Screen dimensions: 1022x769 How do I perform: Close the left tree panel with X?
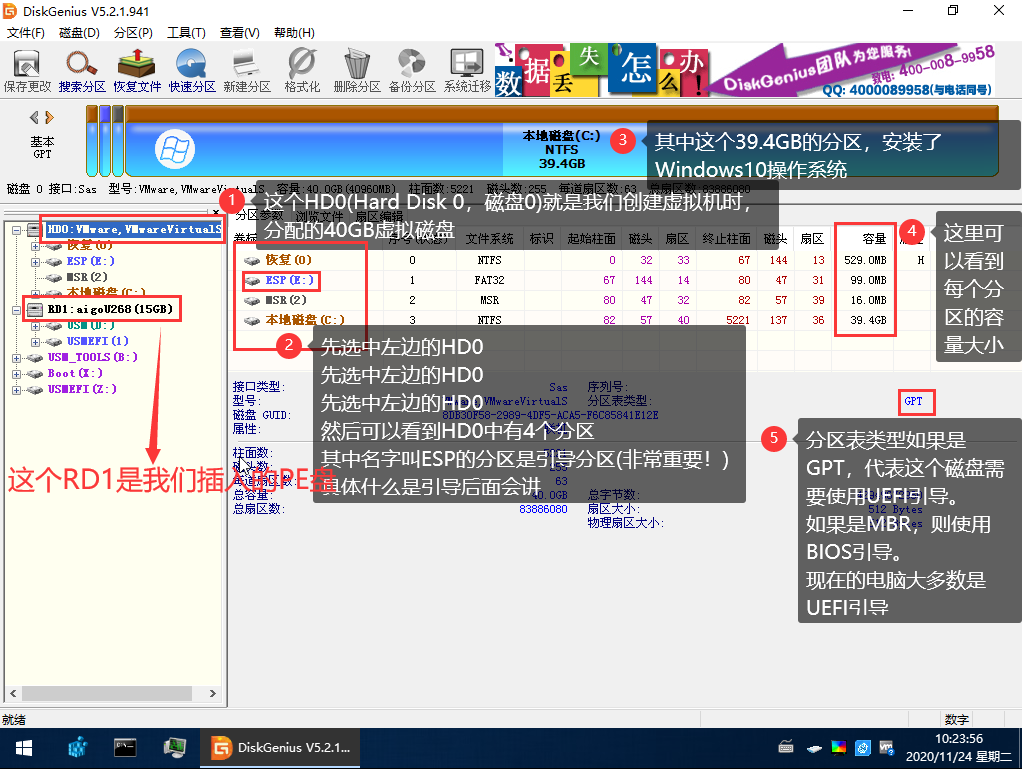216,212
